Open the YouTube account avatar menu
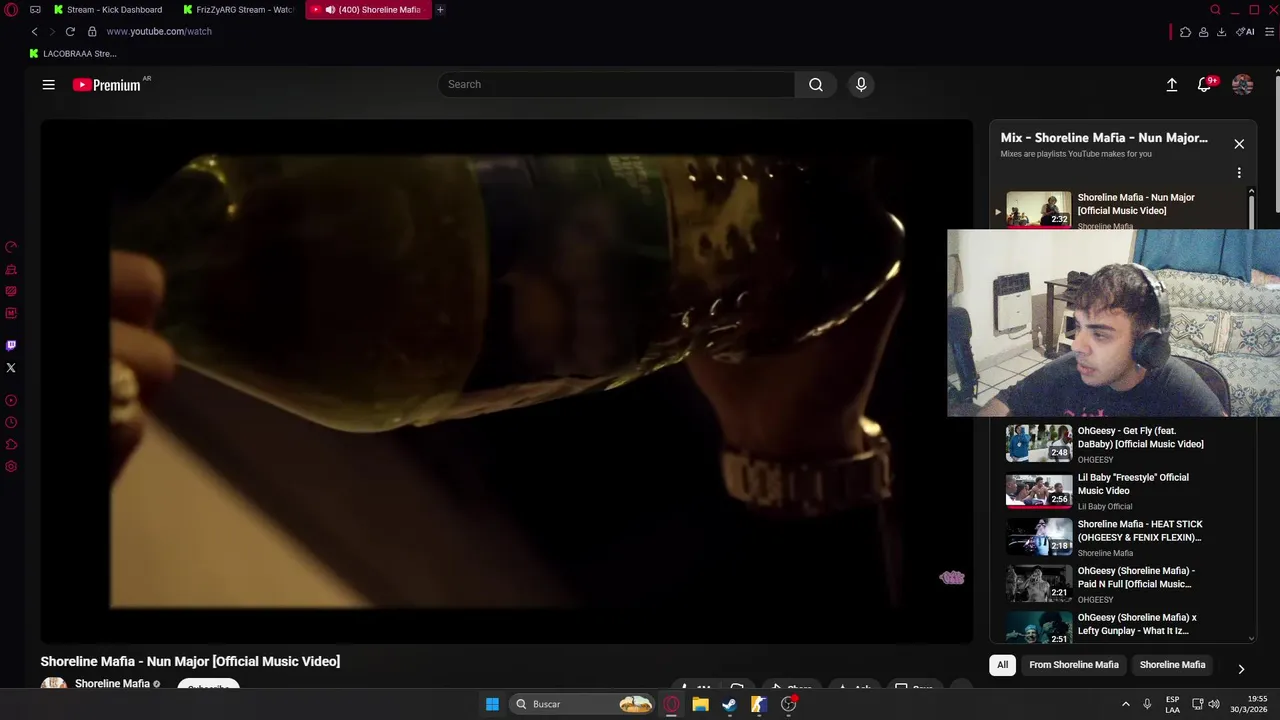 pos(1242,85)
